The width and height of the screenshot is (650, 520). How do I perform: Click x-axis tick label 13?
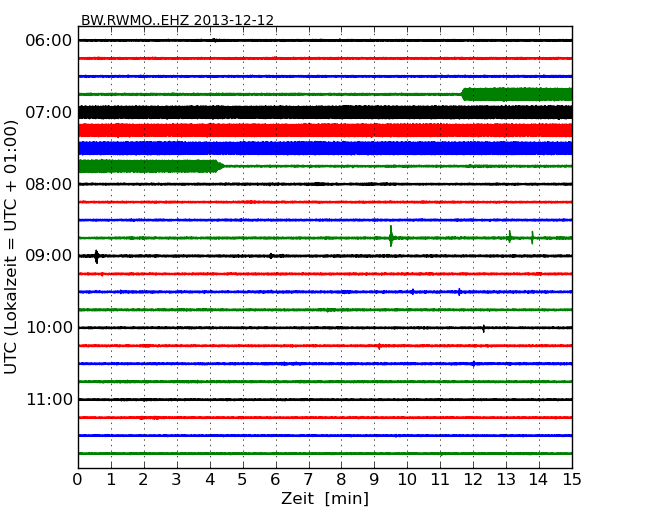(506, 480)
